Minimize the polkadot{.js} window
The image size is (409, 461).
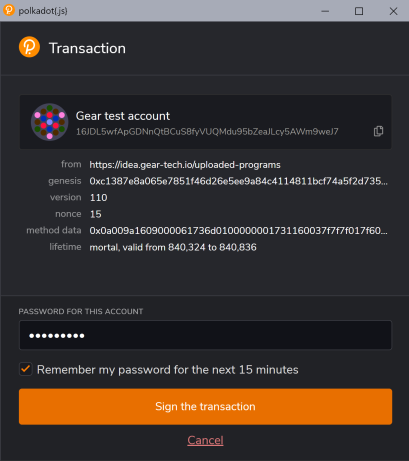[x=325, y=11]
